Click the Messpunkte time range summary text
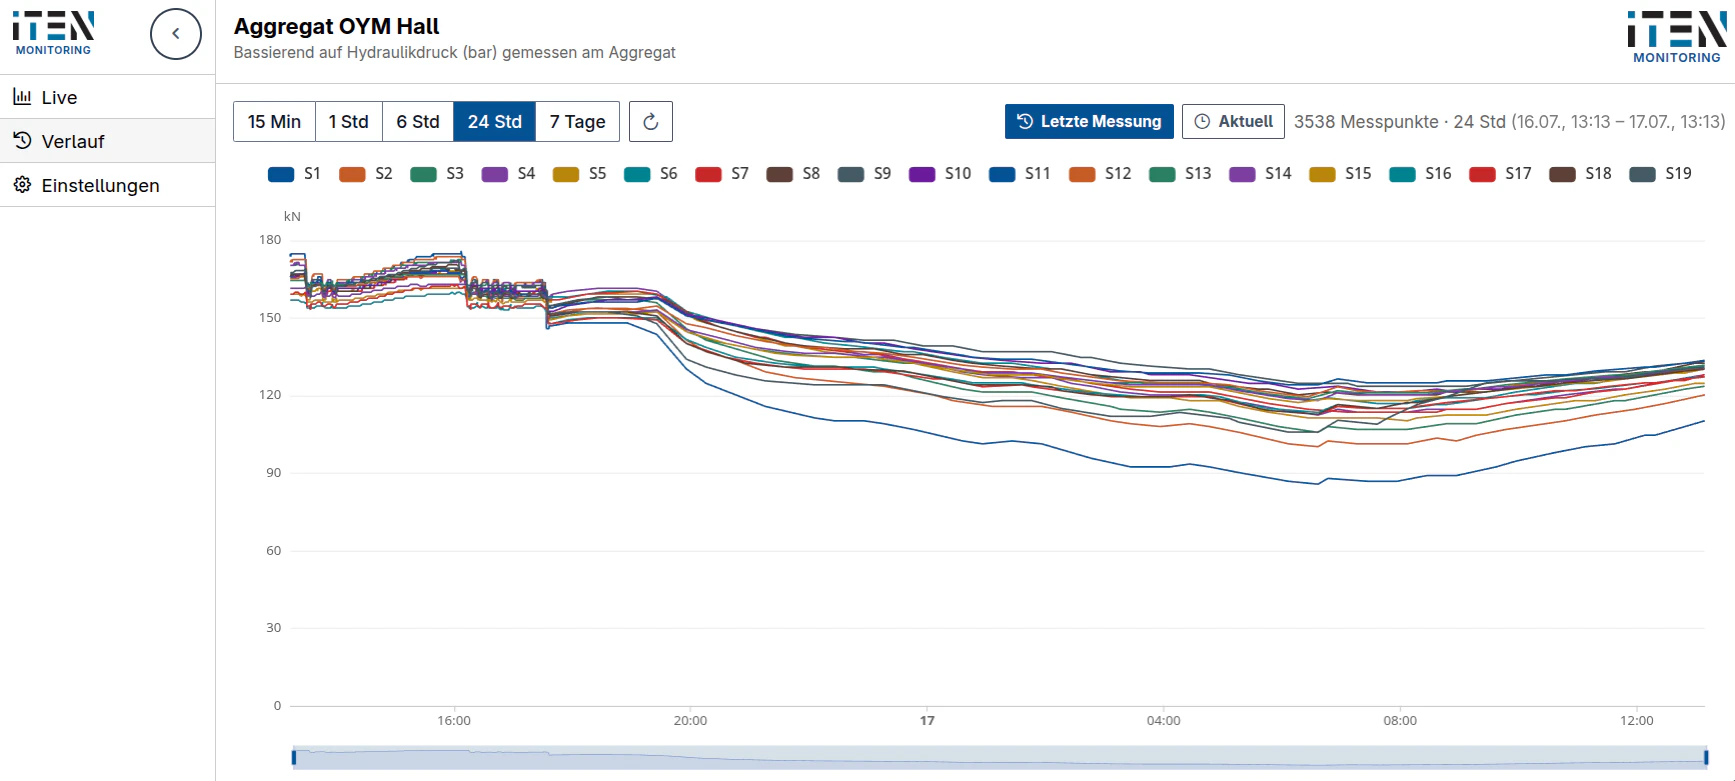This screenshot has width=1735, height=781. click(x=1510, y=122)
